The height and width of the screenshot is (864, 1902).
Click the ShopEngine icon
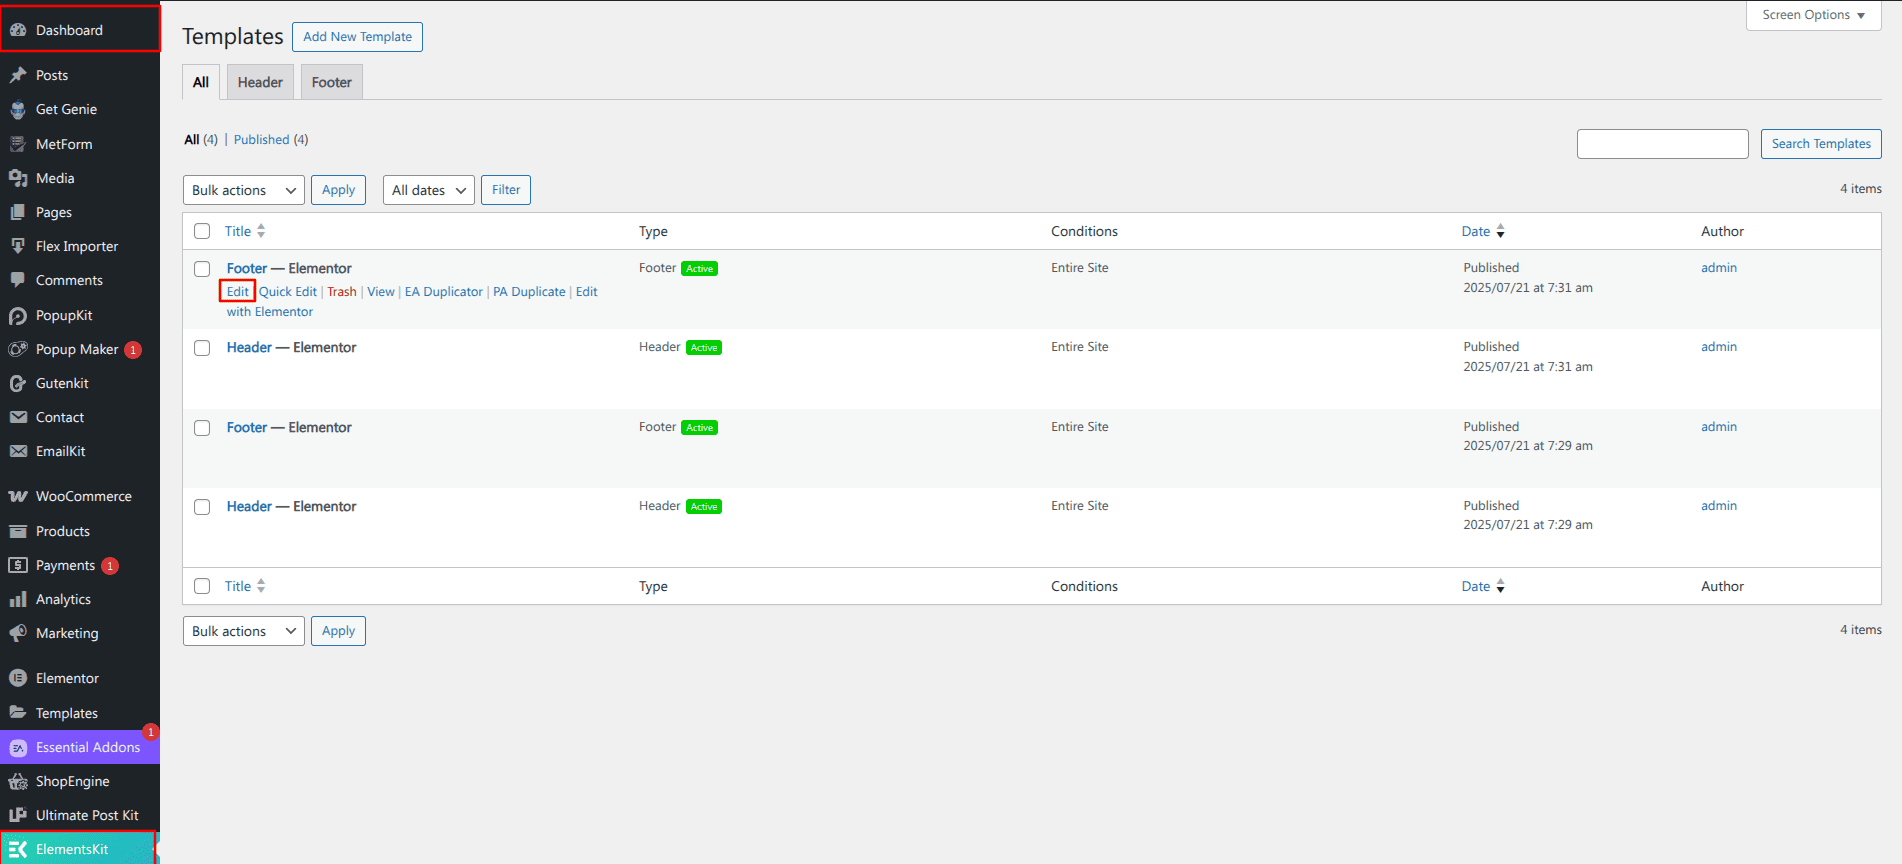tap(18, 781)
